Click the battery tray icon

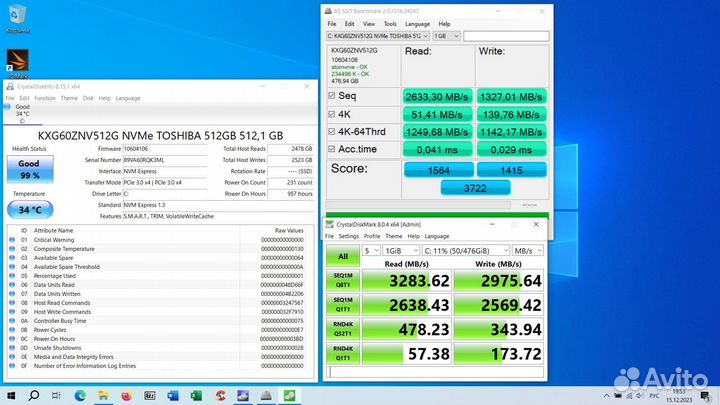(618, 396)
